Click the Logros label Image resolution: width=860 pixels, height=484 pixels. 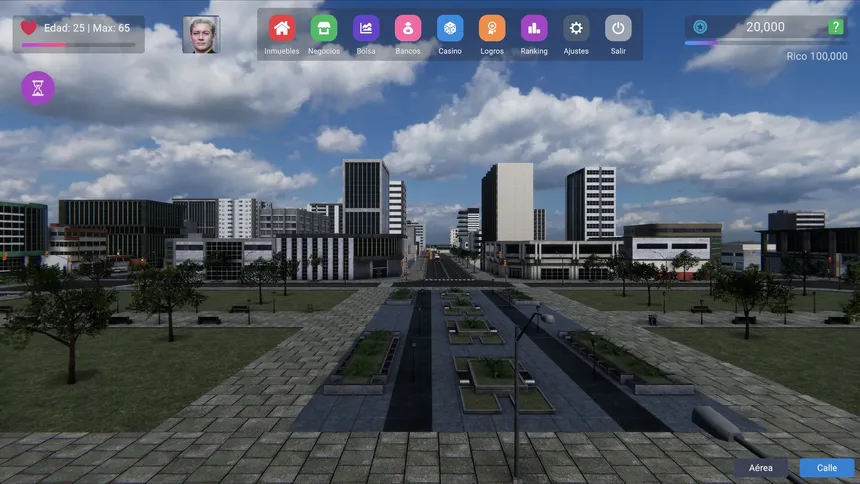[x=492, y=51]
